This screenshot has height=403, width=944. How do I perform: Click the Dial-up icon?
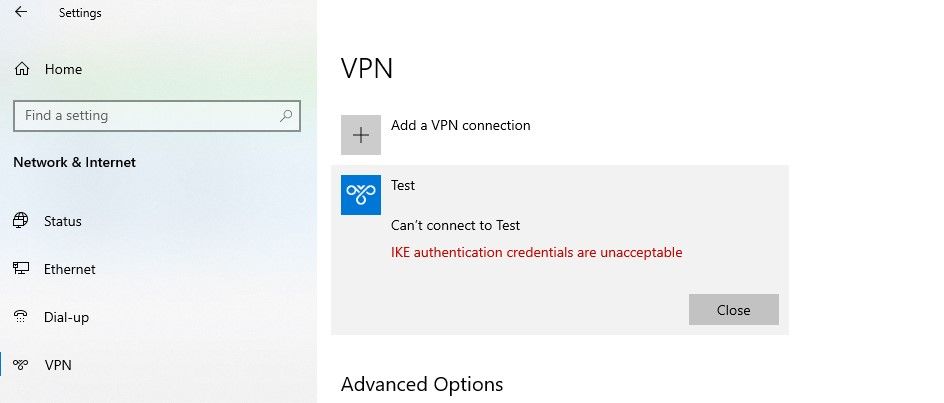click(21, 317)
